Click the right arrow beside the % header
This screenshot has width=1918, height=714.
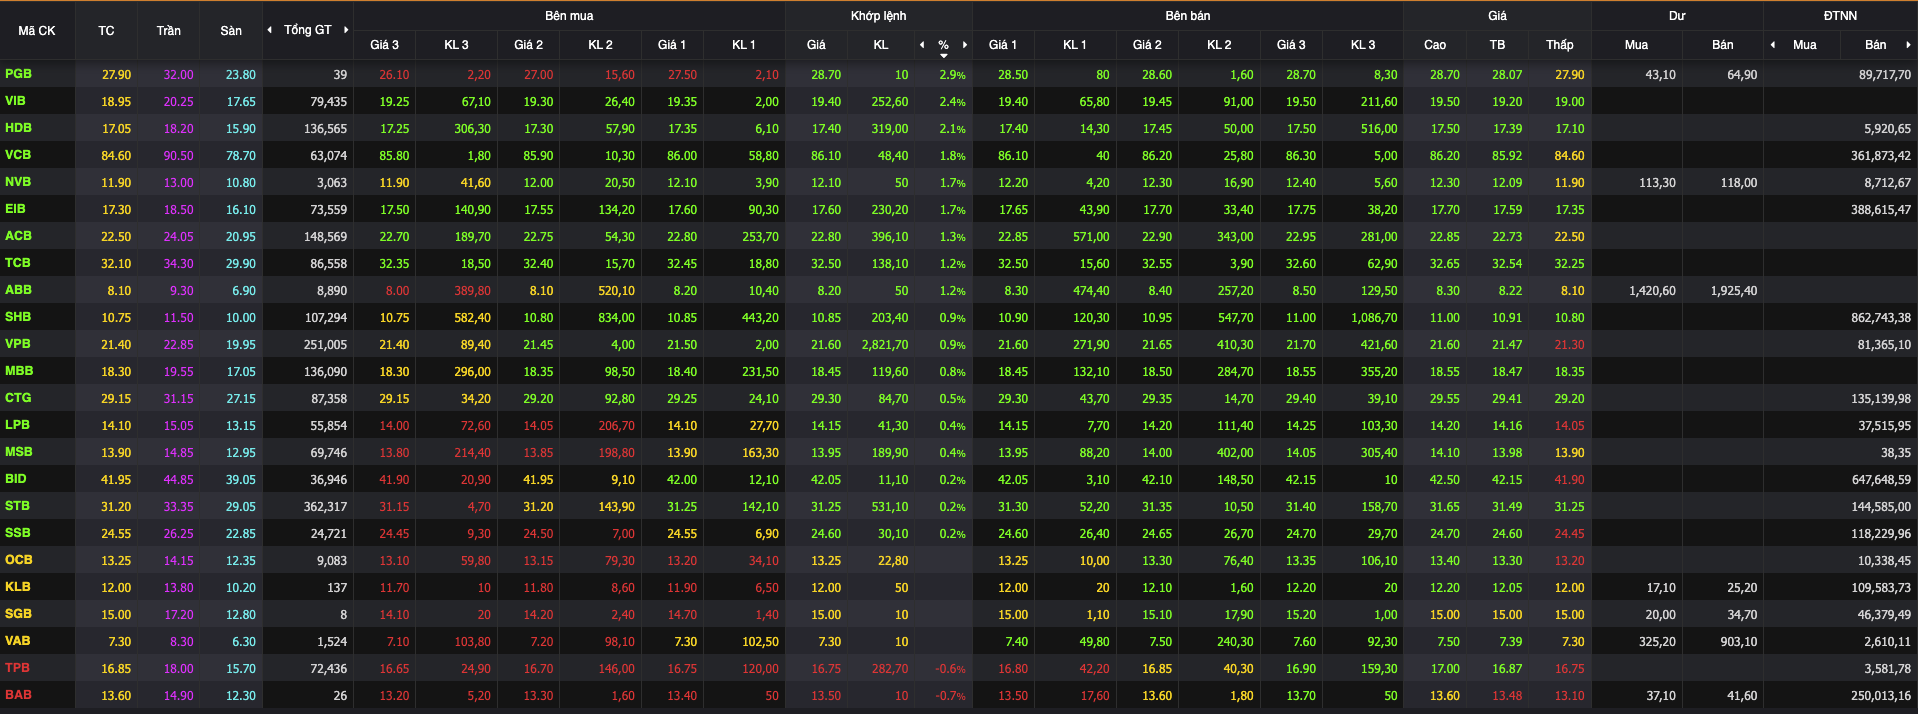[x=965, y=45]
